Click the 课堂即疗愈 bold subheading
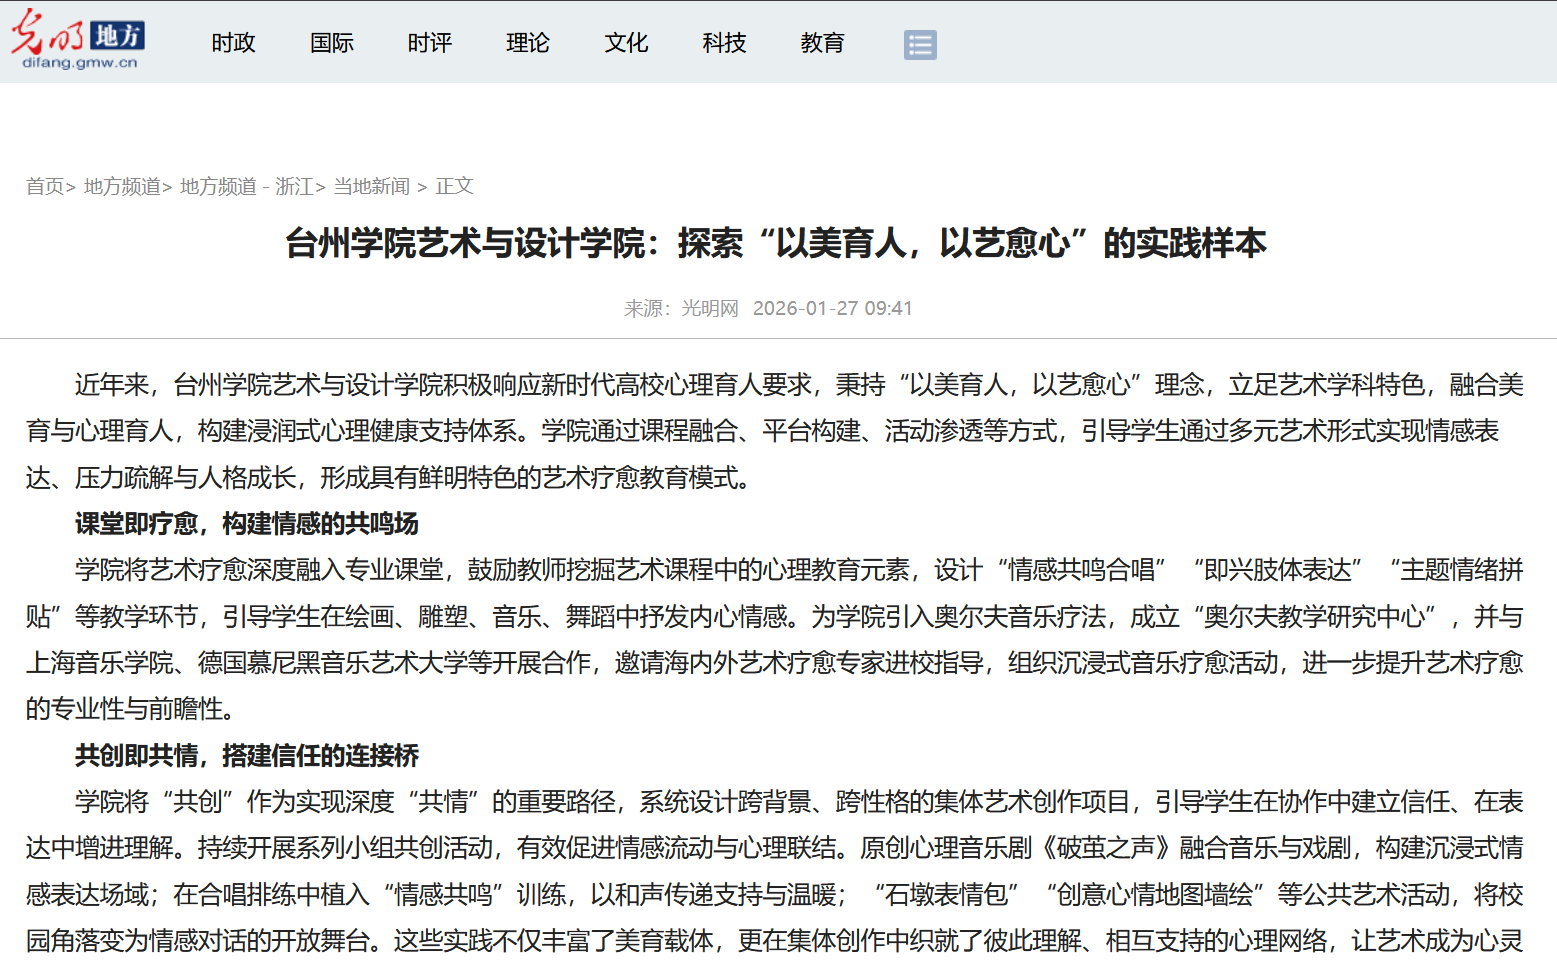Screen dimensions: 1557x963 click(x=246, y=524)
